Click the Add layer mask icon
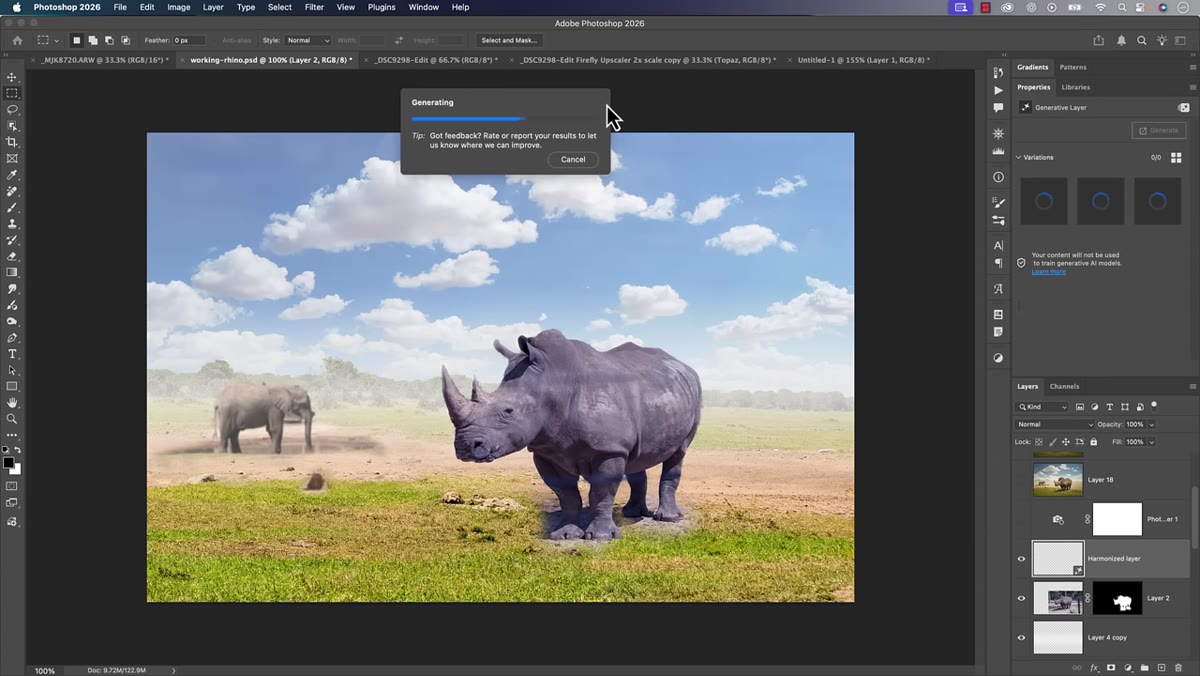Image resolution: width=1200 pixels, height=676 pixels. (1111, 667)
